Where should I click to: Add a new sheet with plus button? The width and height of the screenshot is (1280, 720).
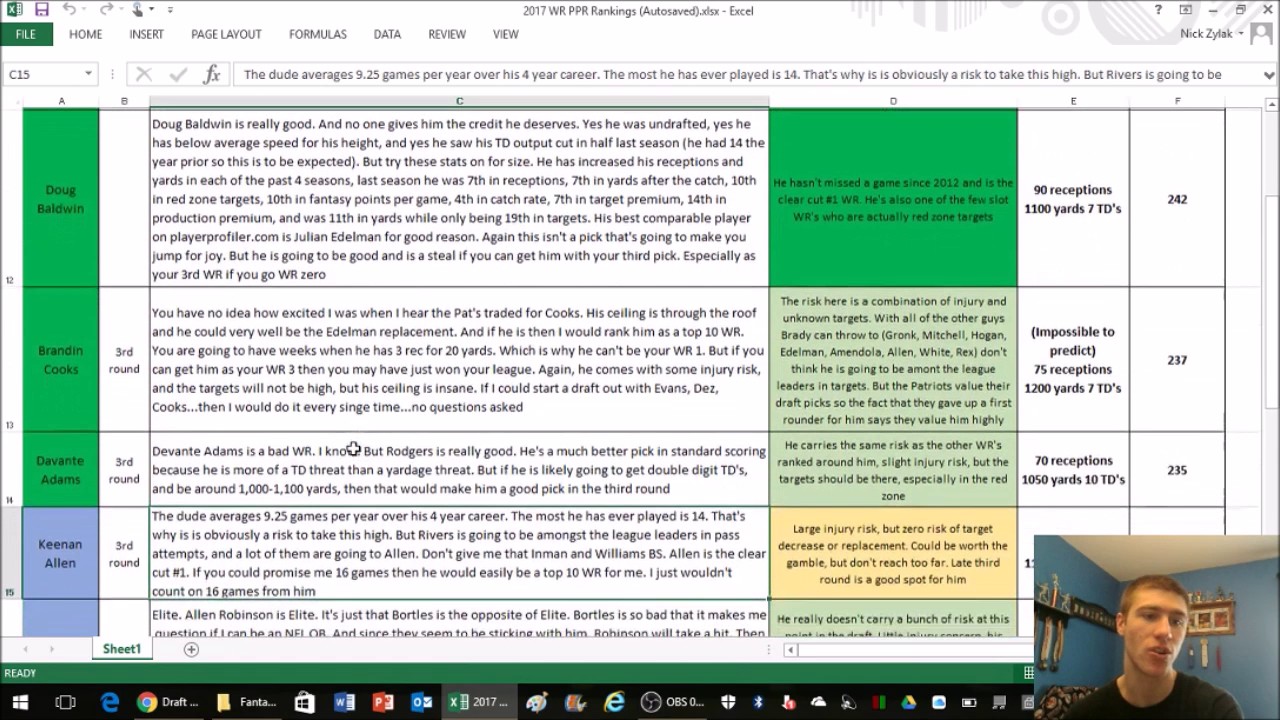point(191,649)
